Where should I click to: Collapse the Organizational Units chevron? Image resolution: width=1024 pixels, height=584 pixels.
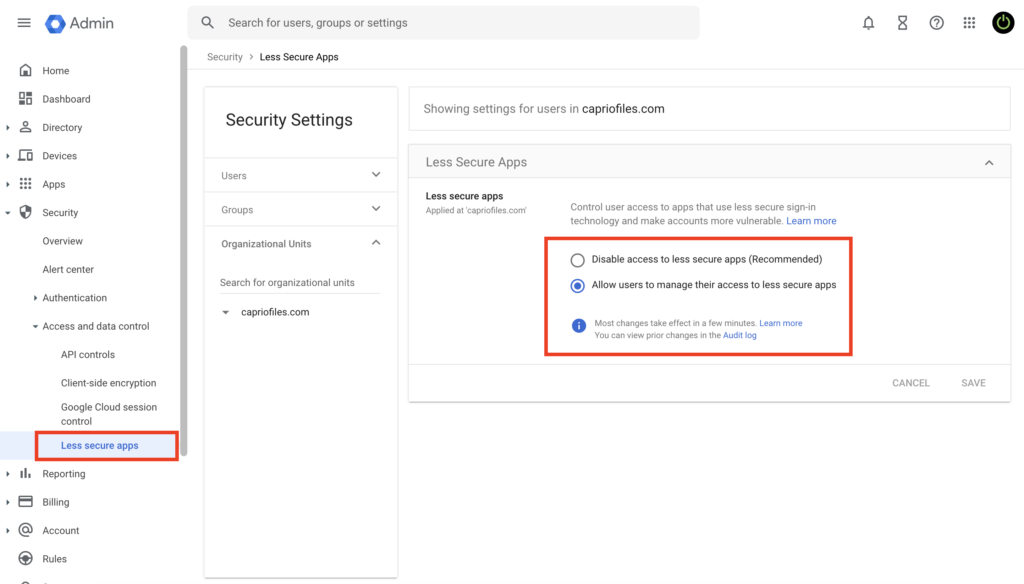[376, 242]
